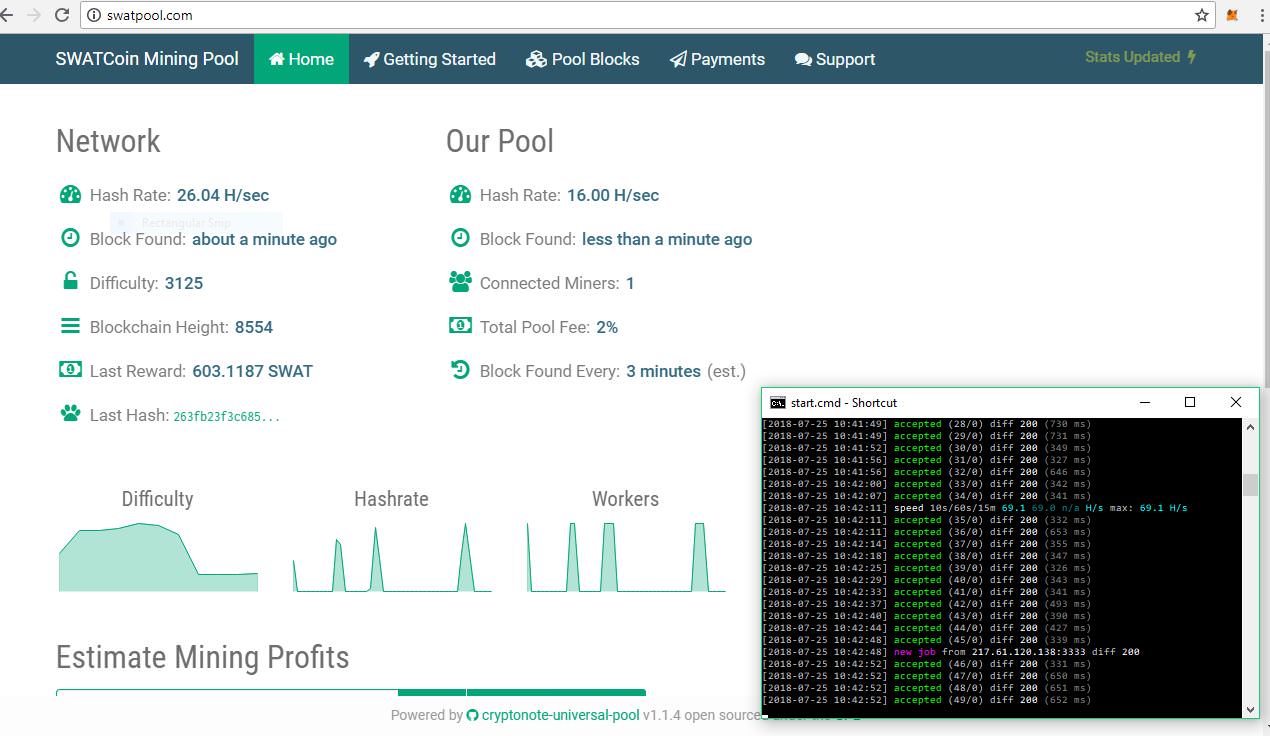The image size is (1270, 736).
Task: Click the Difficulty chart
Action: tap(158, 556)
